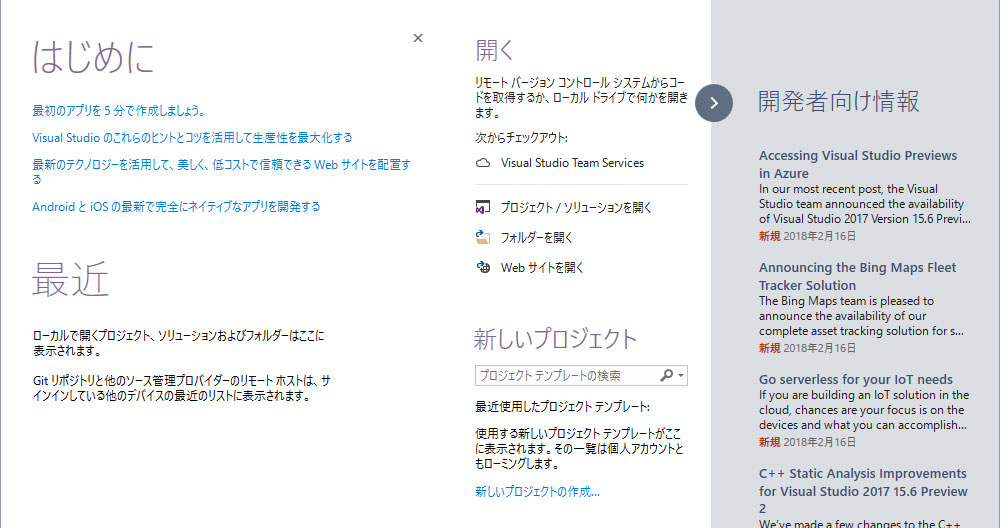Open link 最初のアプリを 5 分で作成しましょう

119,111
